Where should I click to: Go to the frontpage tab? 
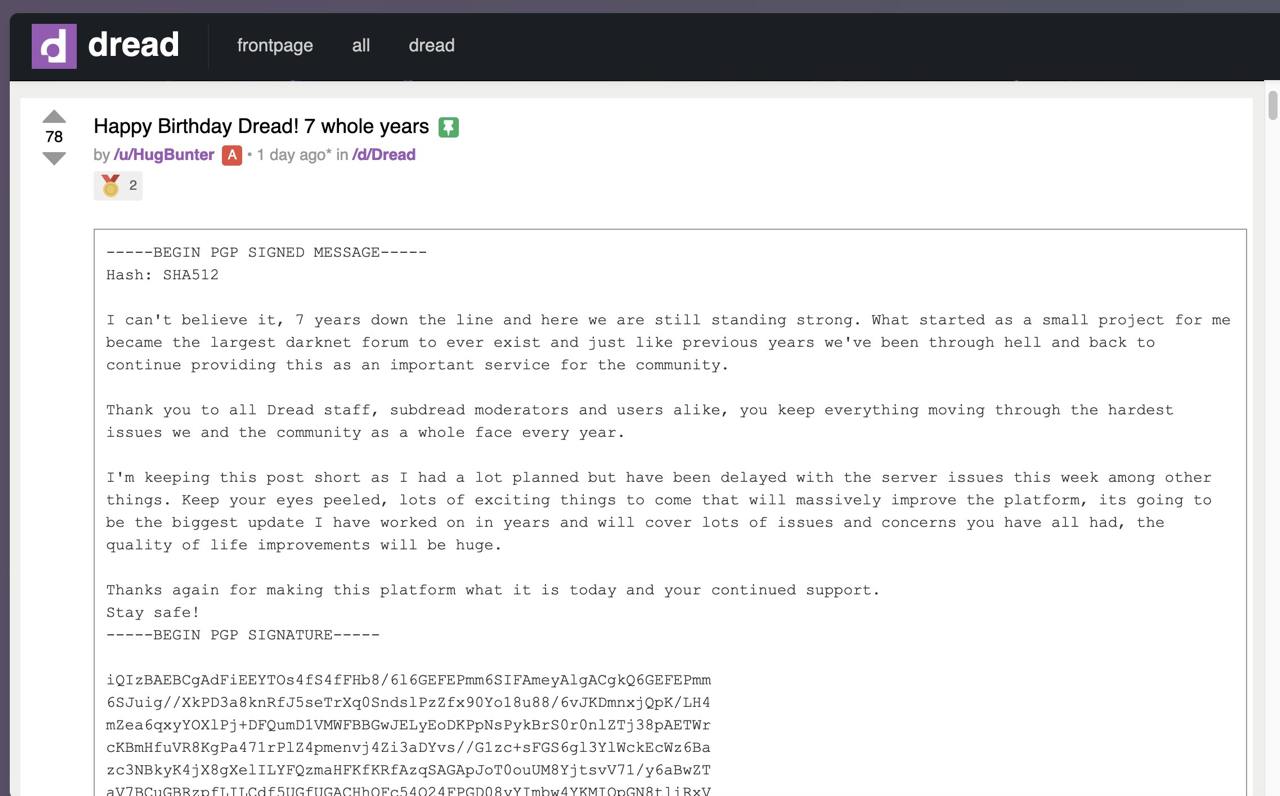(275, 45)
